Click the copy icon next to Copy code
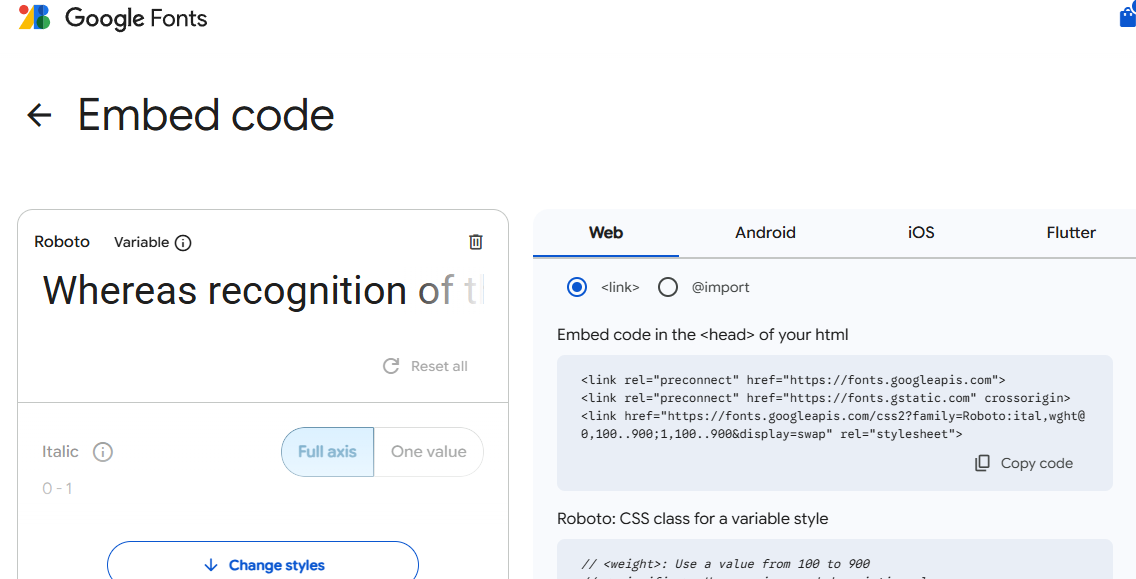Image resolution: width=1136 pixels, height=579 pixels. [983, 463]
